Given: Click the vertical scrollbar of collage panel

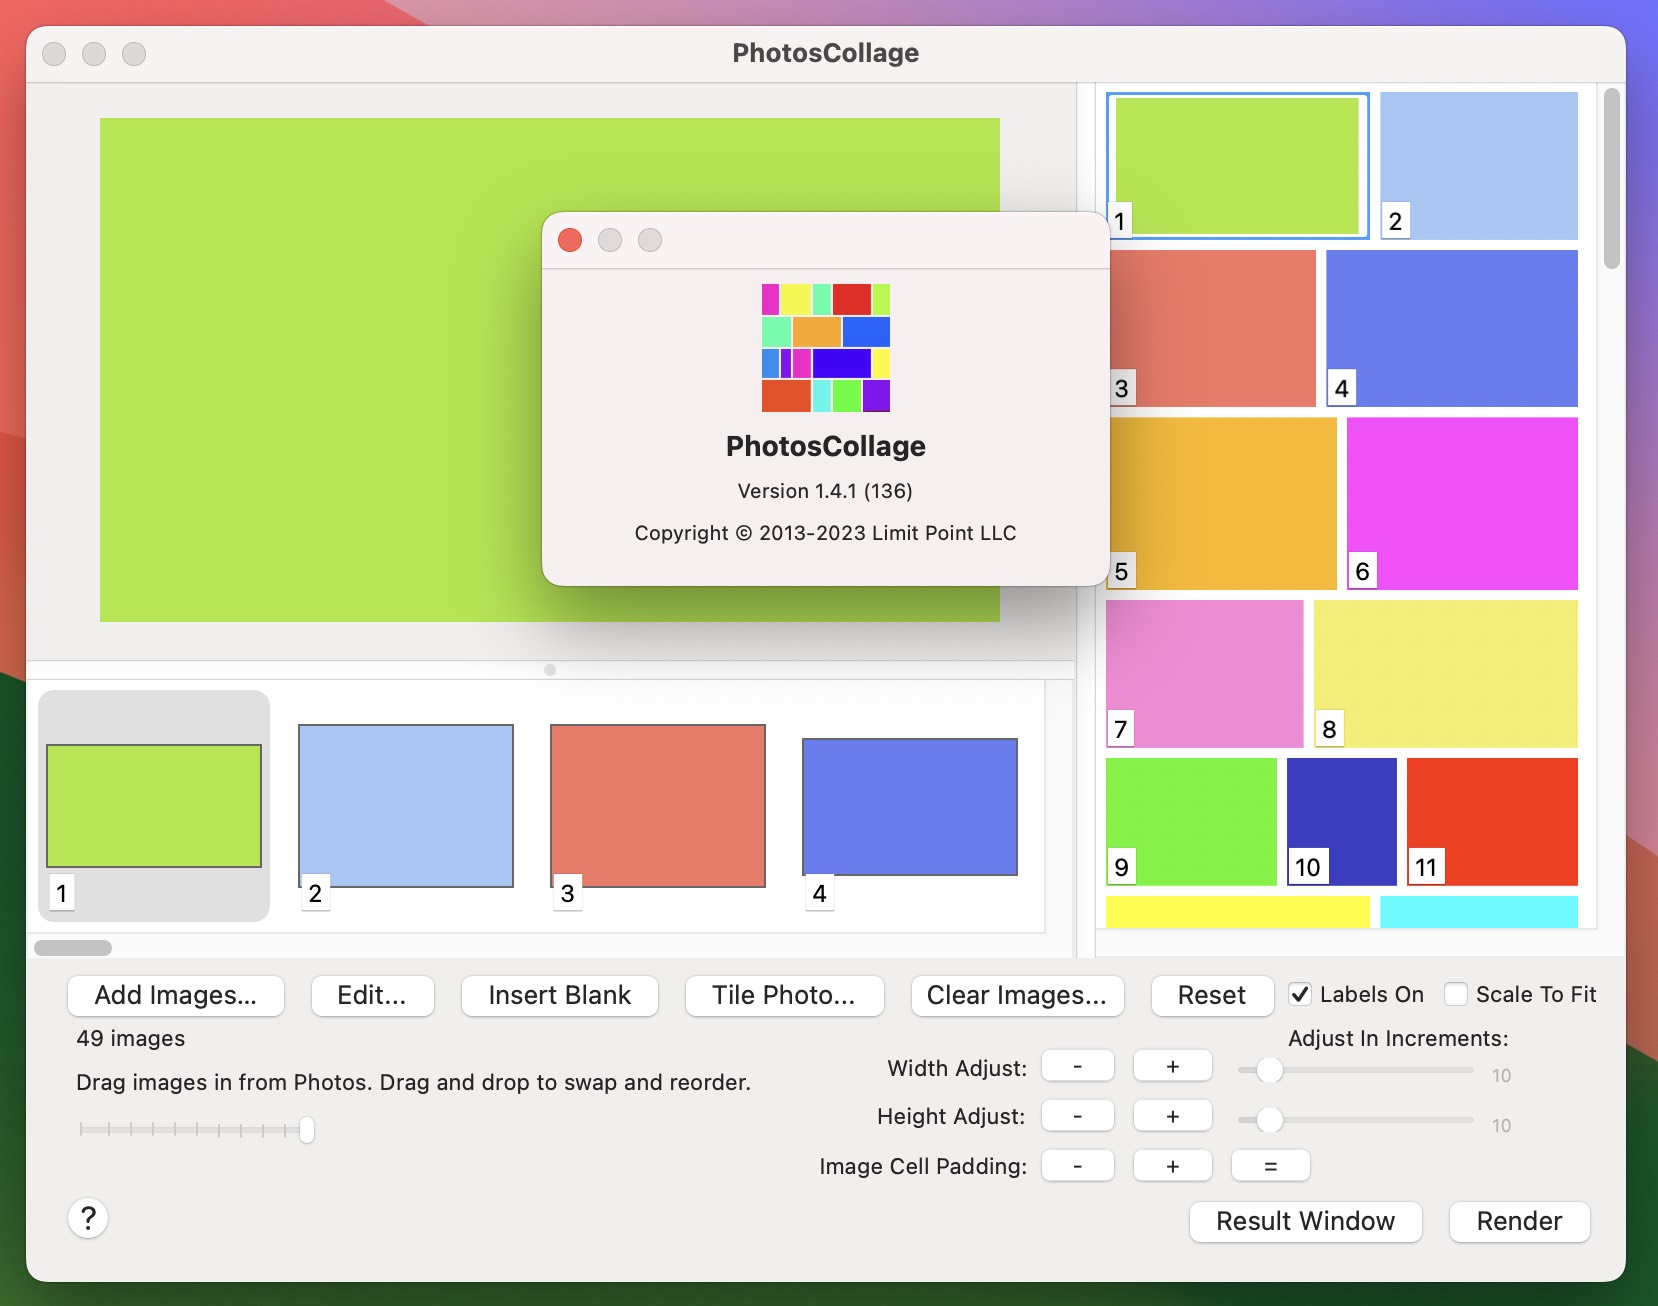Looking at the screenshot, I should pyautogui.click(x=1611, y=179).
